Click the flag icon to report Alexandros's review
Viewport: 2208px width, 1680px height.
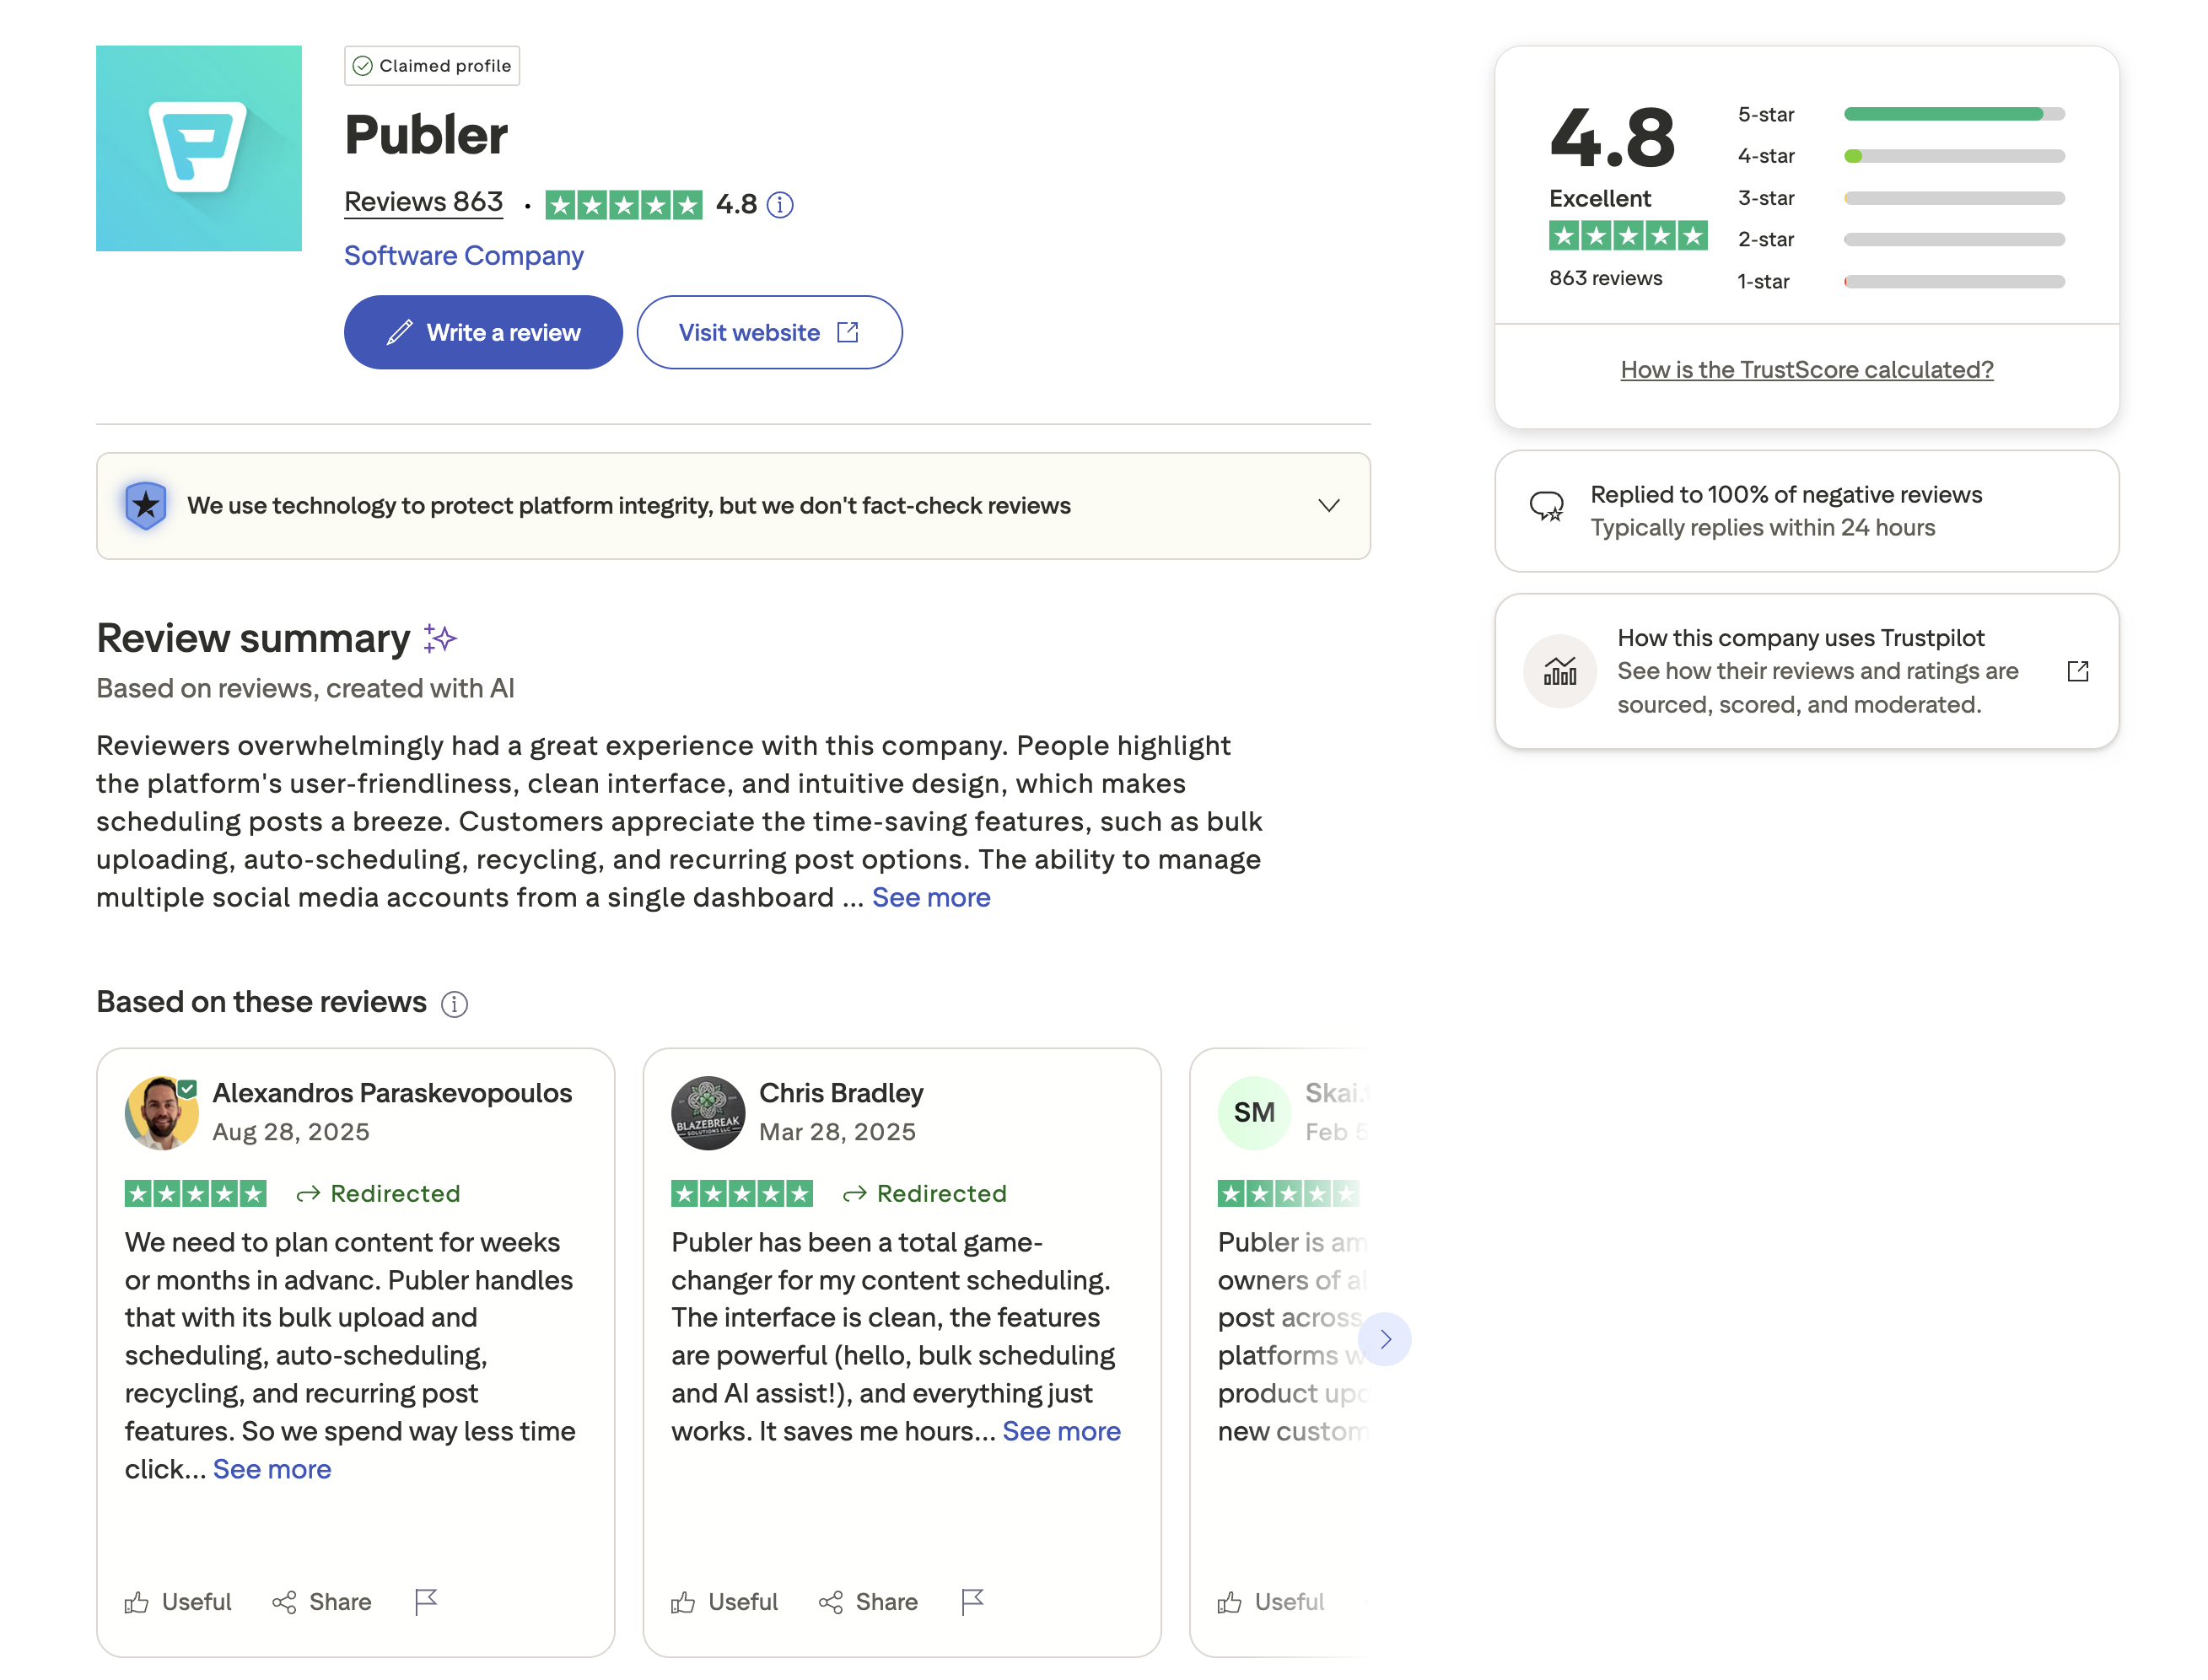tap(425, 1601)
